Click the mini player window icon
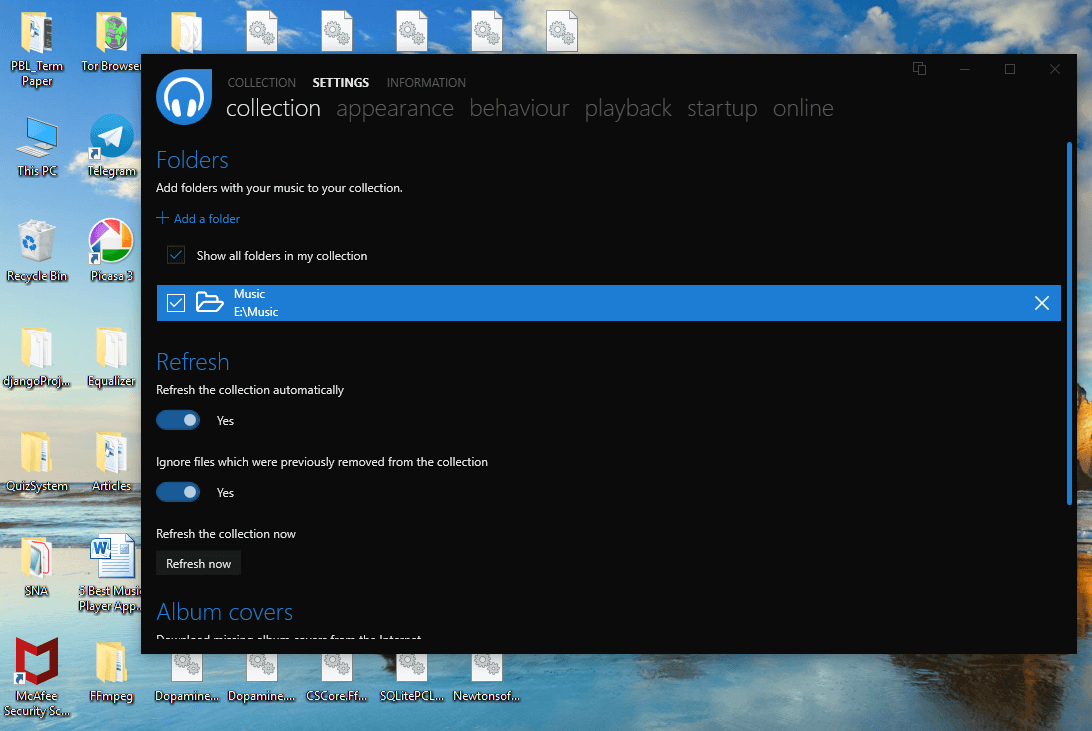Image resolution: width=1092 pixels, height=731 pixels. pos(919,69)
